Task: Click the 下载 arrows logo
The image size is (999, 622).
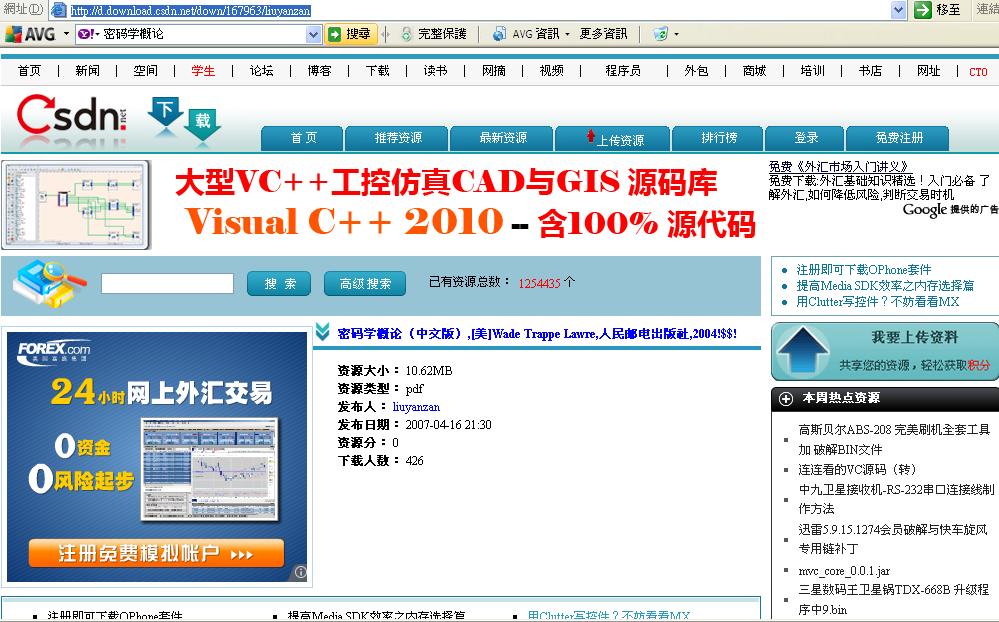Action: point(184,119)
